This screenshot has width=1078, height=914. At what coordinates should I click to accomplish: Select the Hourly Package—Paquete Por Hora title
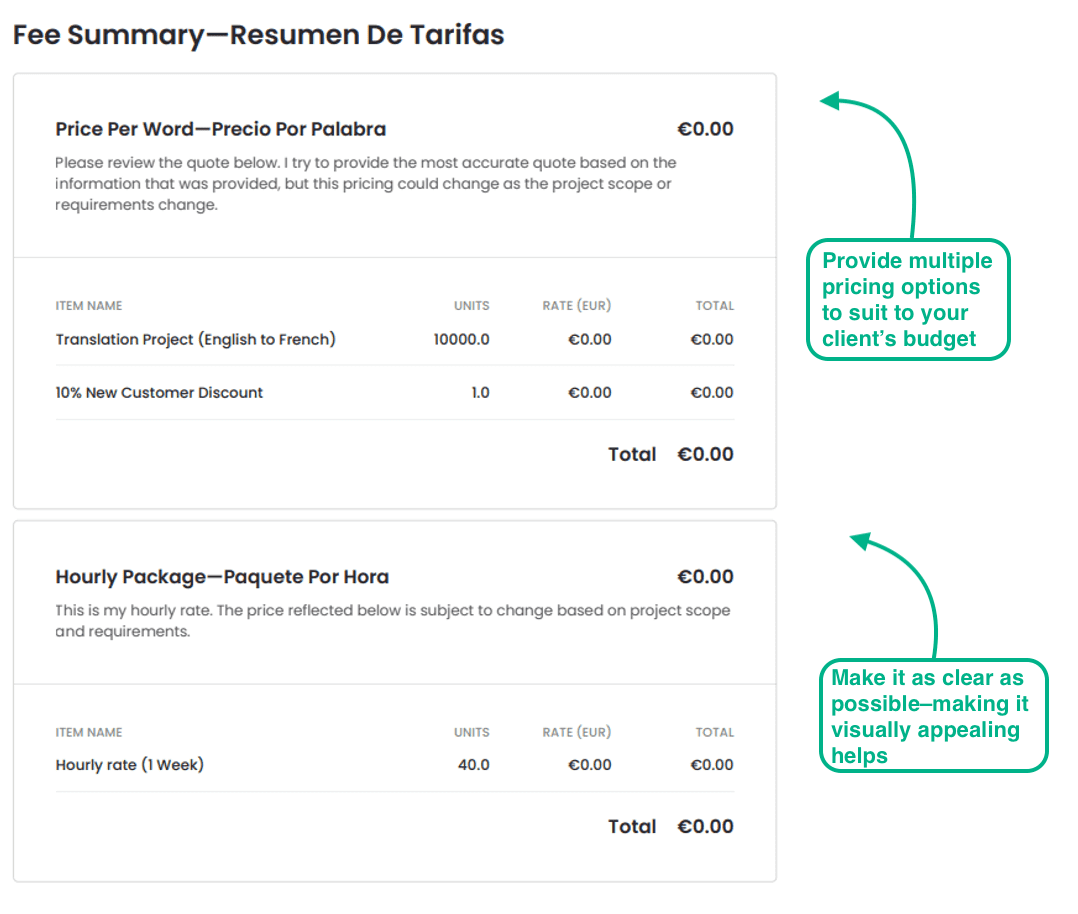pos(222,577)
